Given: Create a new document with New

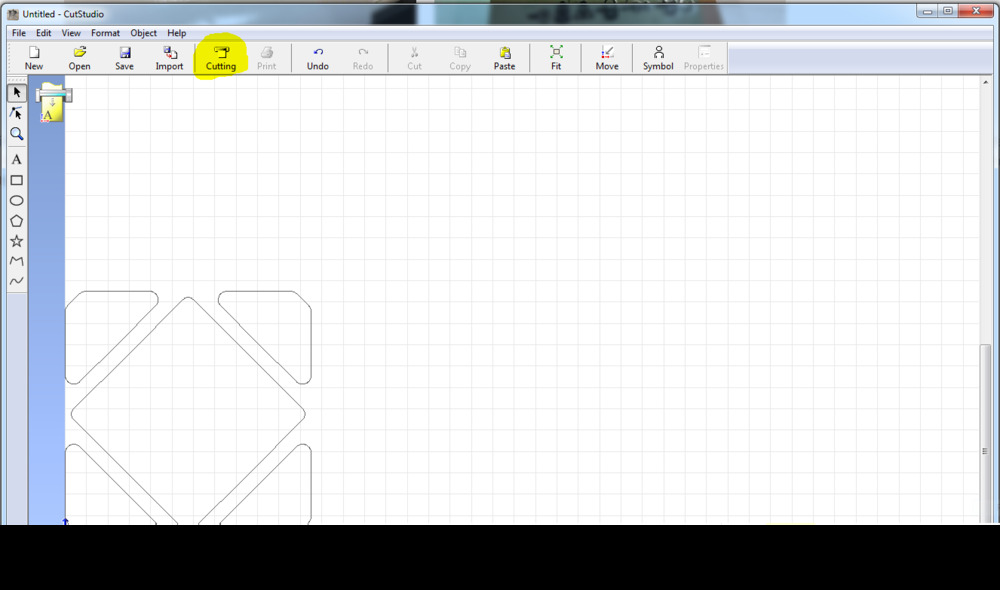Looking at the screenshot, I should pos(34,58).
